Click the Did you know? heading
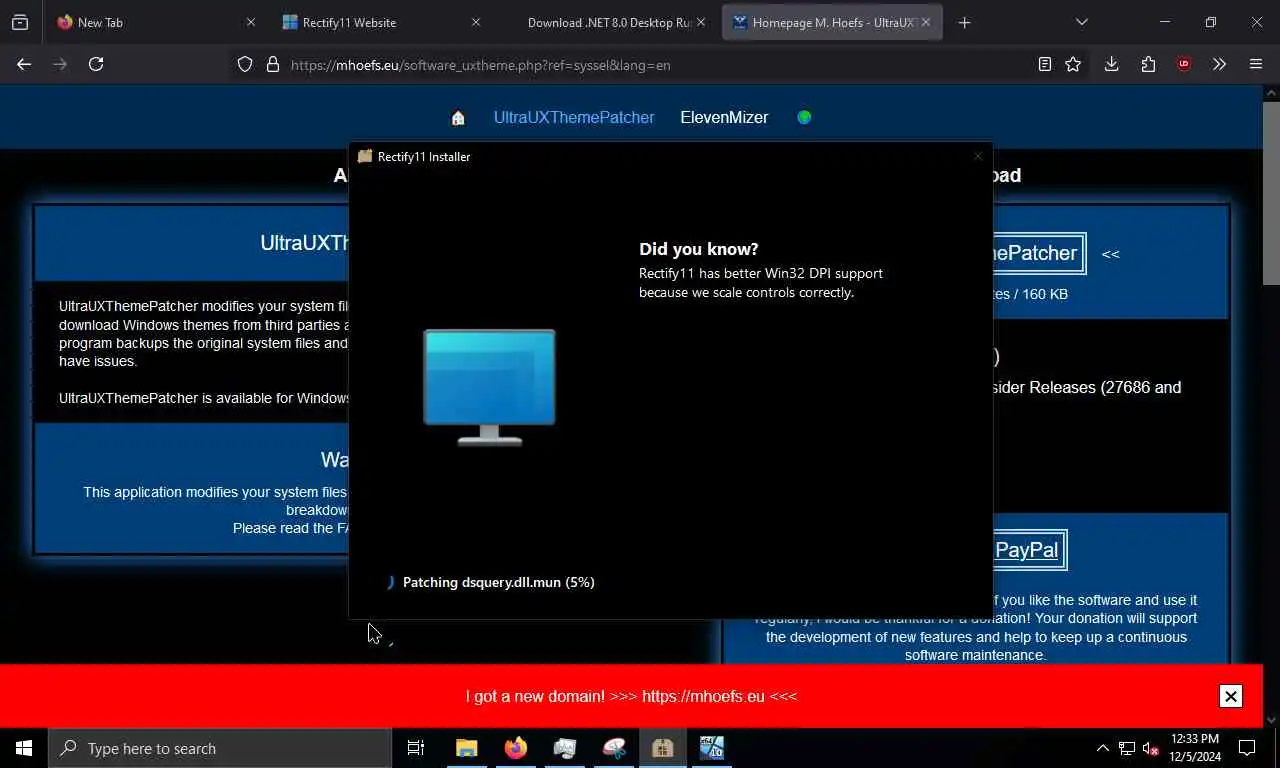Image resolution: width=1280 pixels, height=768 pixels. click(699, 249)
